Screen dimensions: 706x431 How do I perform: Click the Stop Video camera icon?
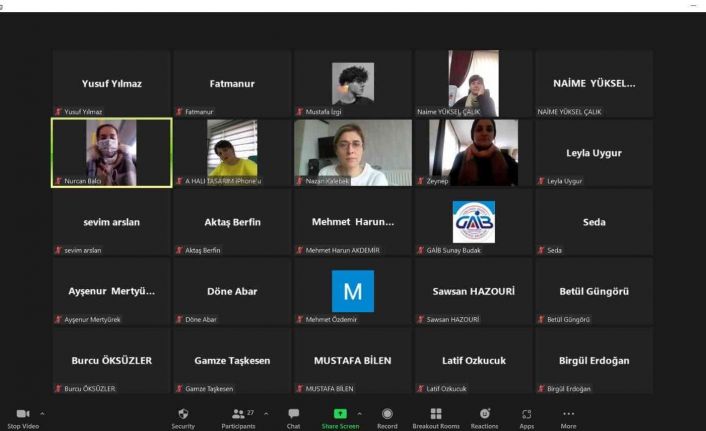(23, 413)
